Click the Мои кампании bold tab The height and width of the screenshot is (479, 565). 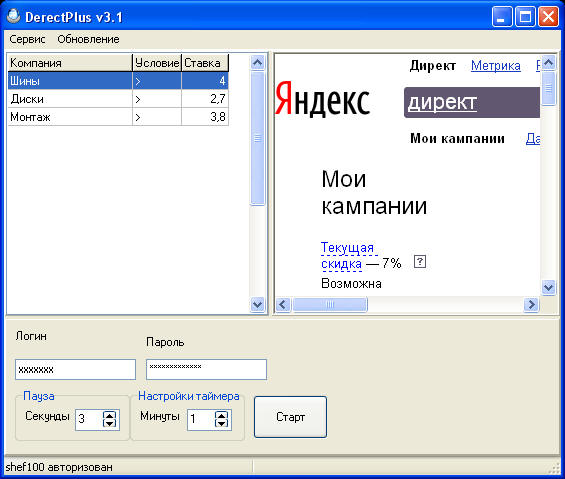point(457,138)
